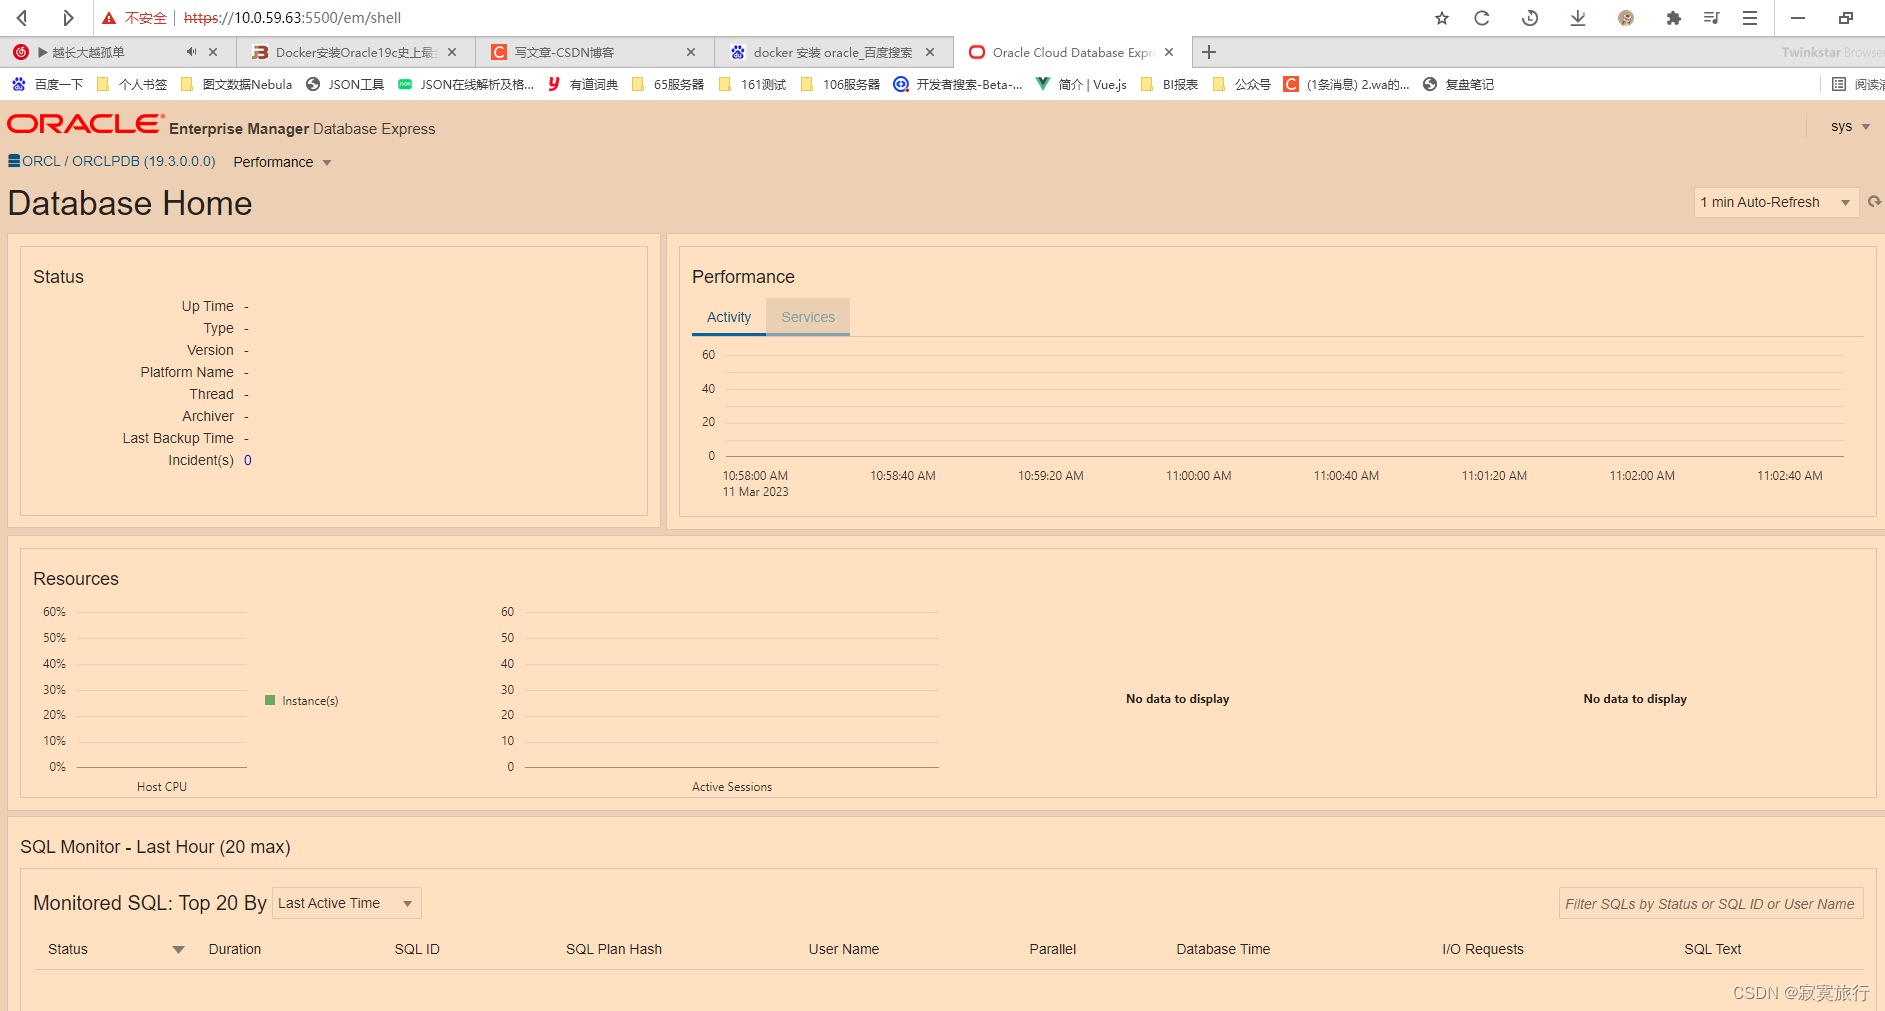Screen dimensions: 1885x1011
Task: Open the JSON工具 bookmark
Action: point(345,84)
